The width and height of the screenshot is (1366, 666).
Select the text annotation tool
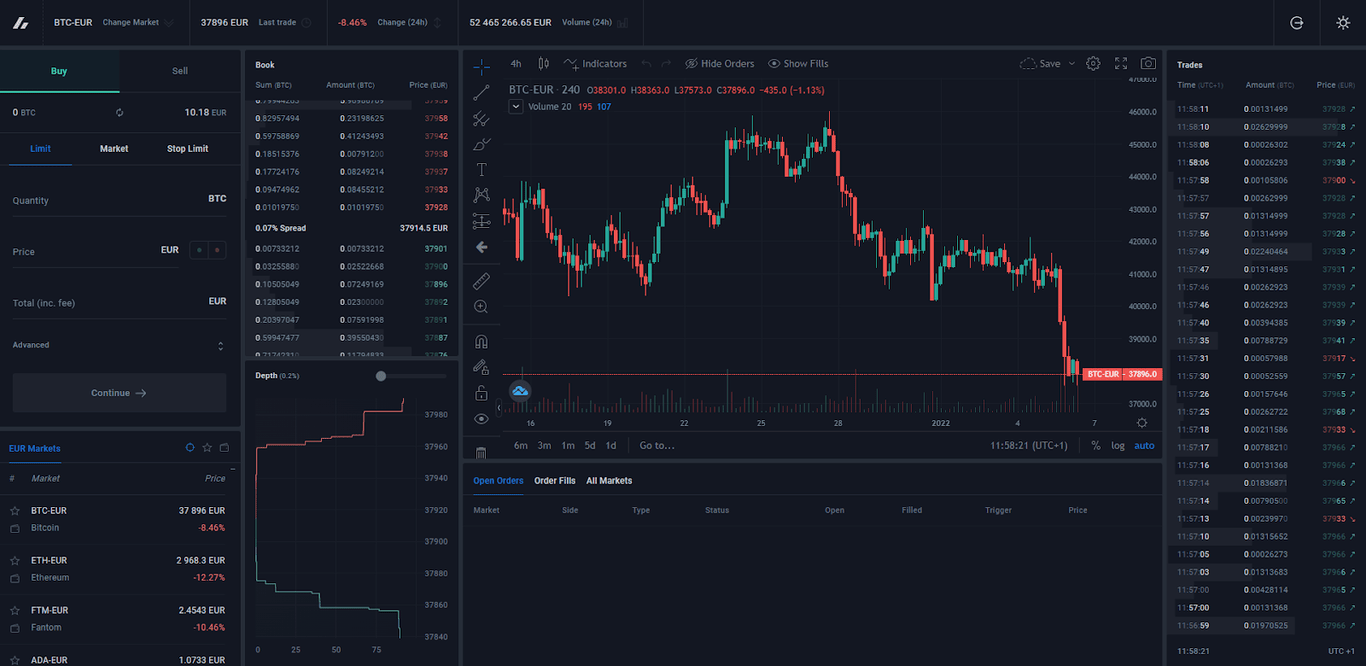click(x=481, y=169)
